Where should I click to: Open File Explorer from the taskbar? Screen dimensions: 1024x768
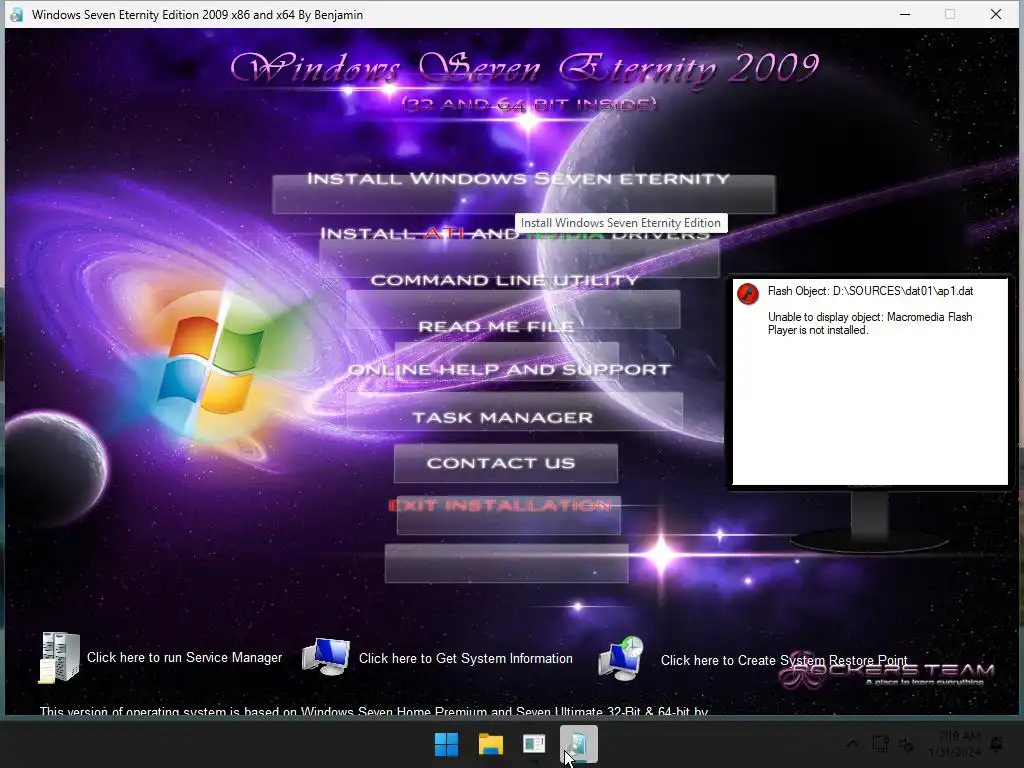490,744
